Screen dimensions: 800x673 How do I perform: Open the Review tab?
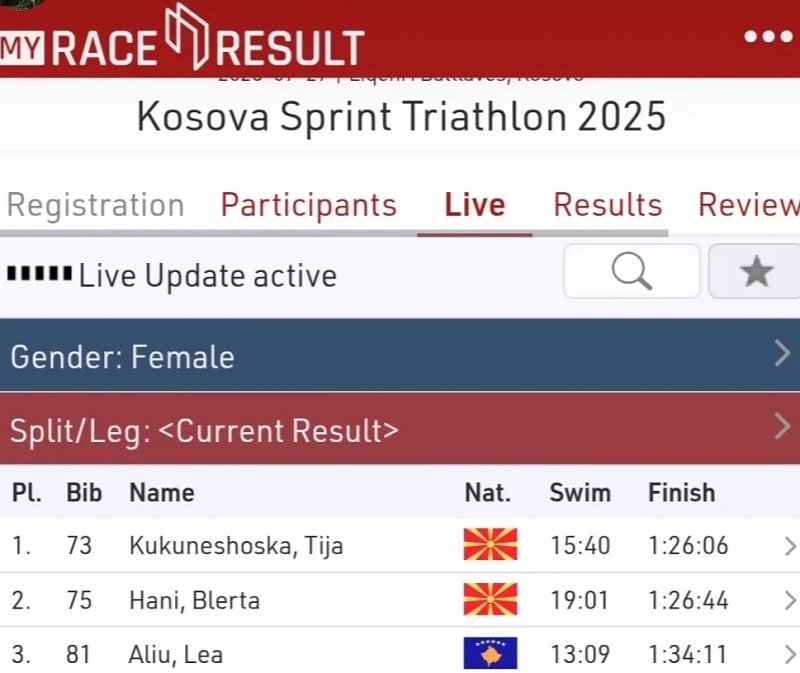click(x=748, y=205)
